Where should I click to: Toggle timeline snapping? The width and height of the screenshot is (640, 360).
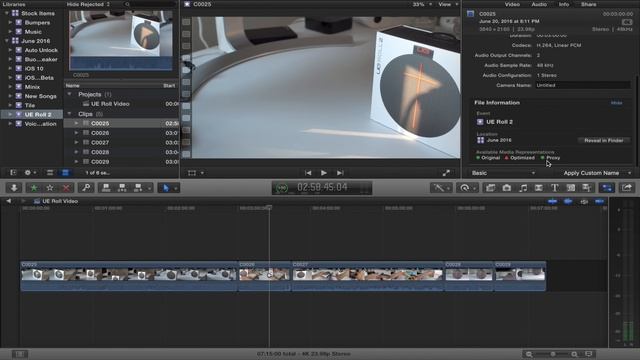tap(600, 201)
